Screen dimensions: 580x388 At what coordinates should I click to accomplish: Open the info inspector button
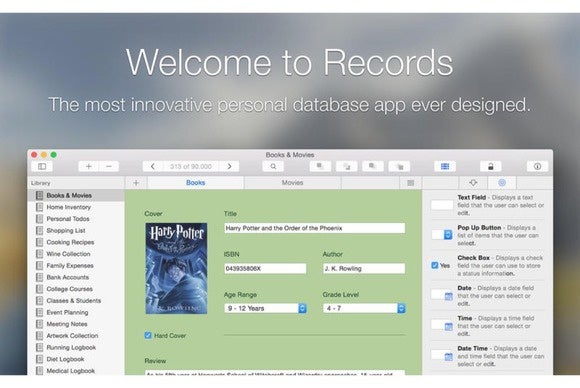pos(537,166)
